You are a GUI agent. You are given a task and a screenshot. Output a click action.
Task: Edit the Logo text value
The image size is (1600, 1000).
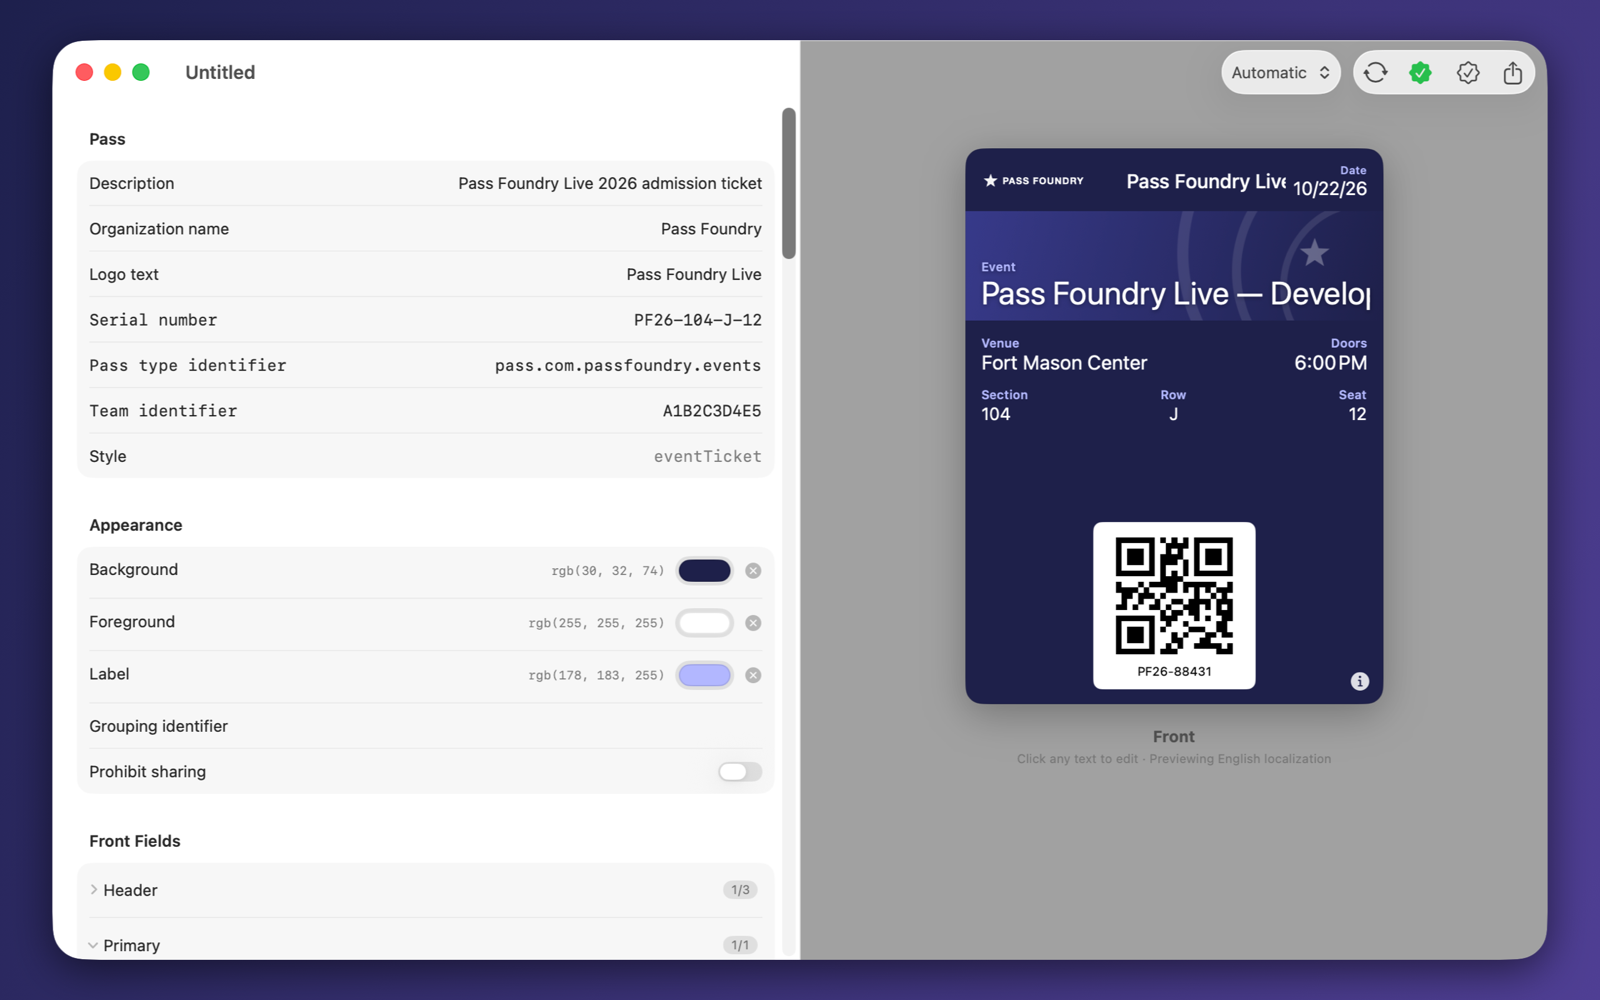(694, 274)
